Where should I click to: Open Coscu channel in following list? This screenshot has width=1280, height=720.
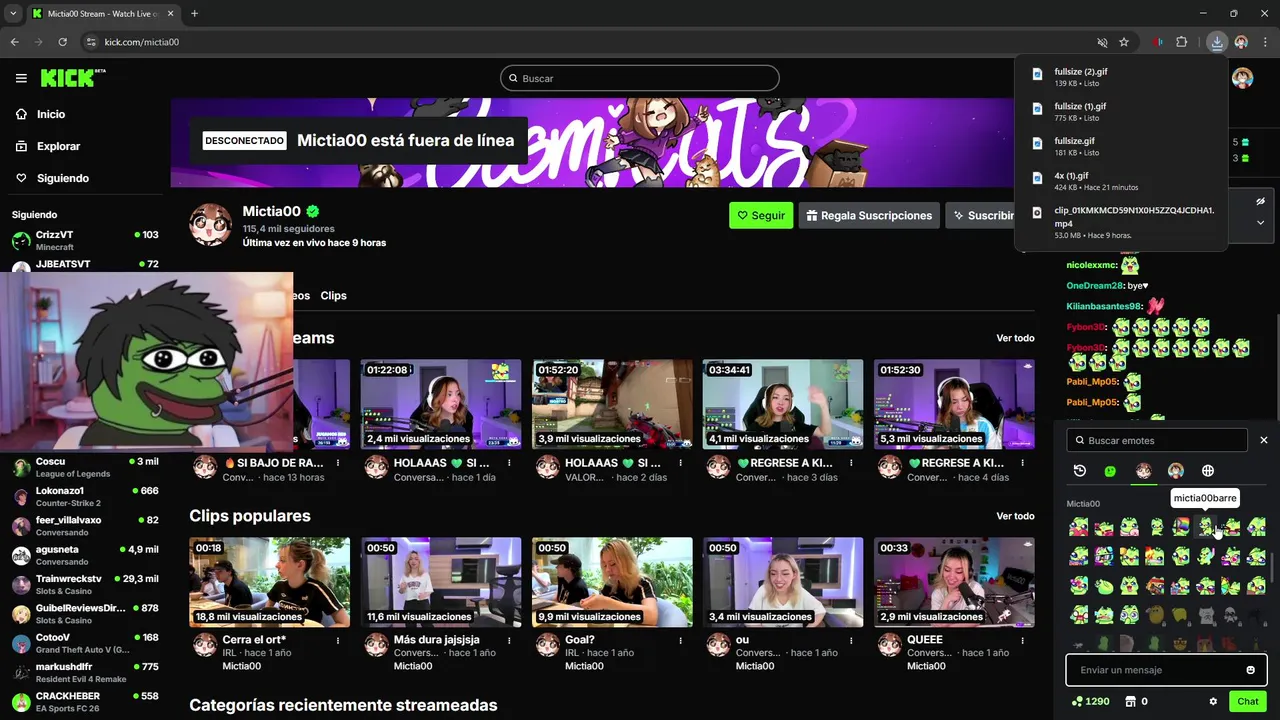pos(85,467)
